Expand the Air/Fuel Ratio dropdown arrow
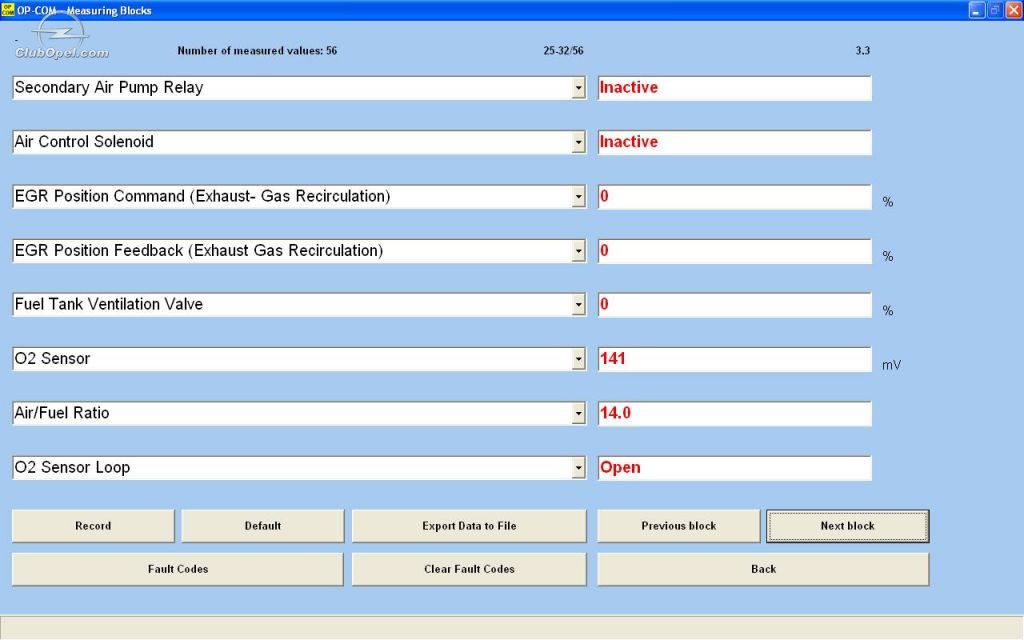The height and width of the screenshot is (640, 1024). 578,413
